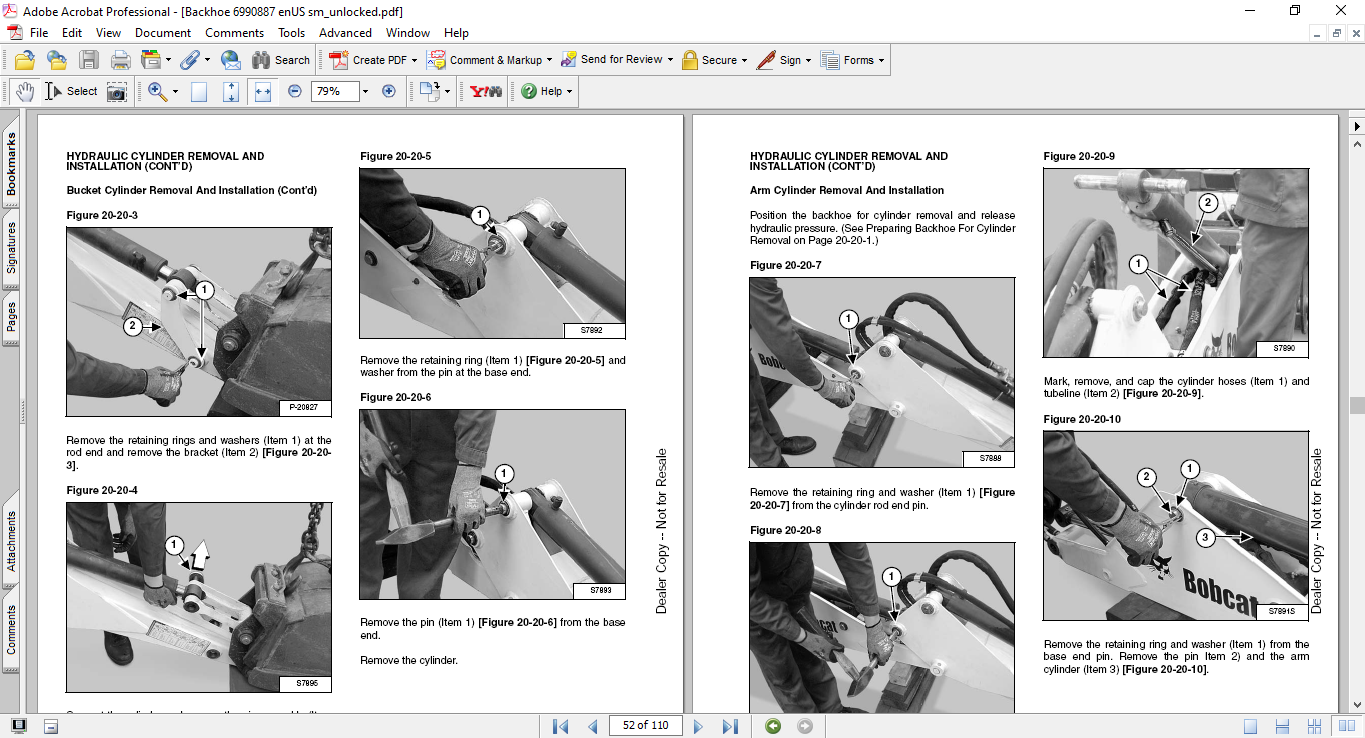This screenshot has width=1365, height=738.
Task: Switch to Single Page layout
Action: pyautogui.click(x=1251, y=726)
